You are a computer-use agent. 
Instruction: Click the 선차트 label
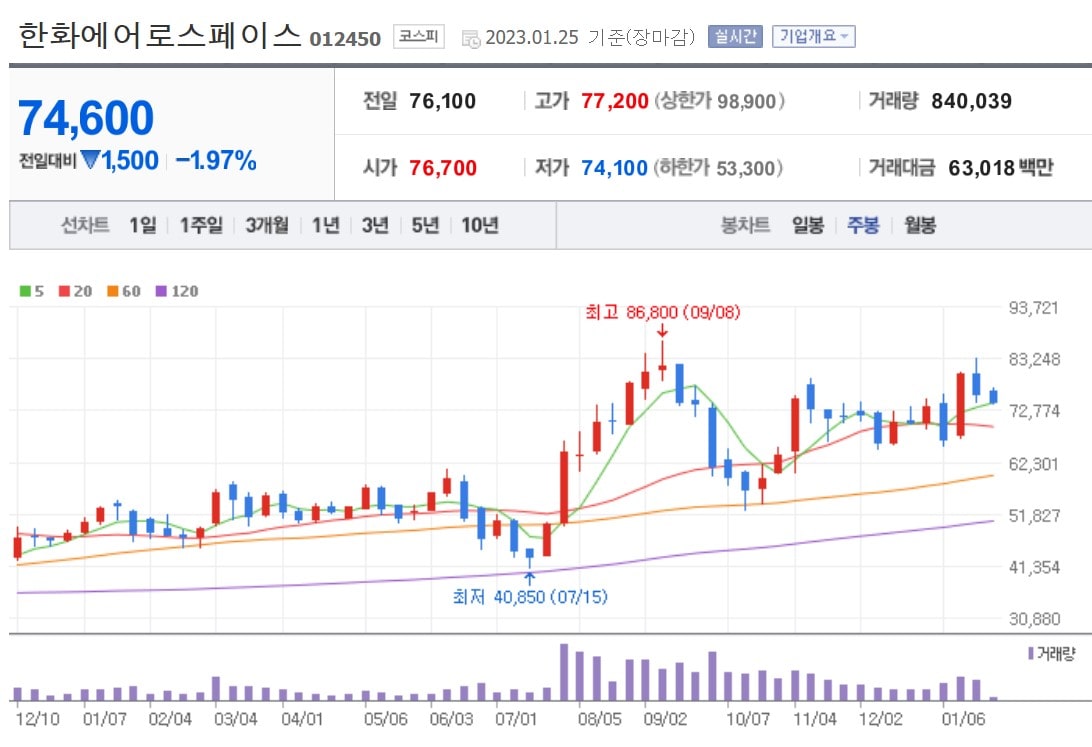[x=85, y=225]
